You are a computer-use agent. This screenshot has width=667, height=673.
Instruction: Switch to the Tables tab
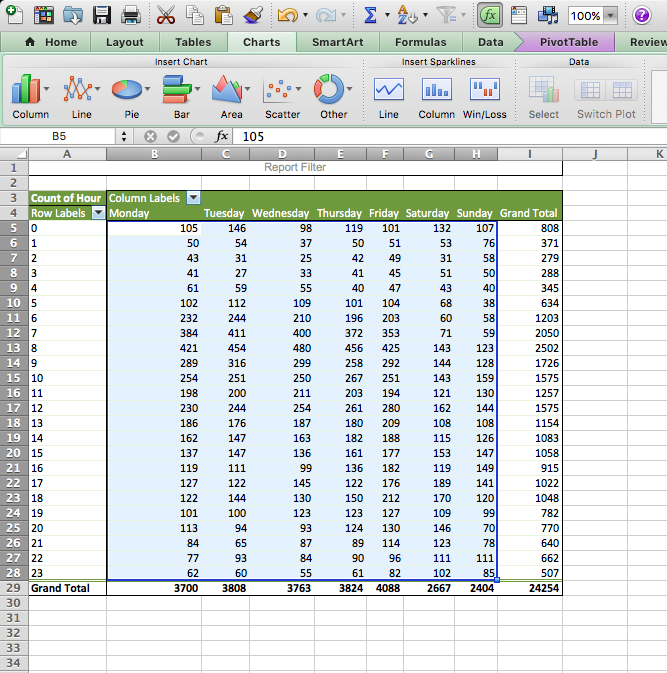click(193, 42)
